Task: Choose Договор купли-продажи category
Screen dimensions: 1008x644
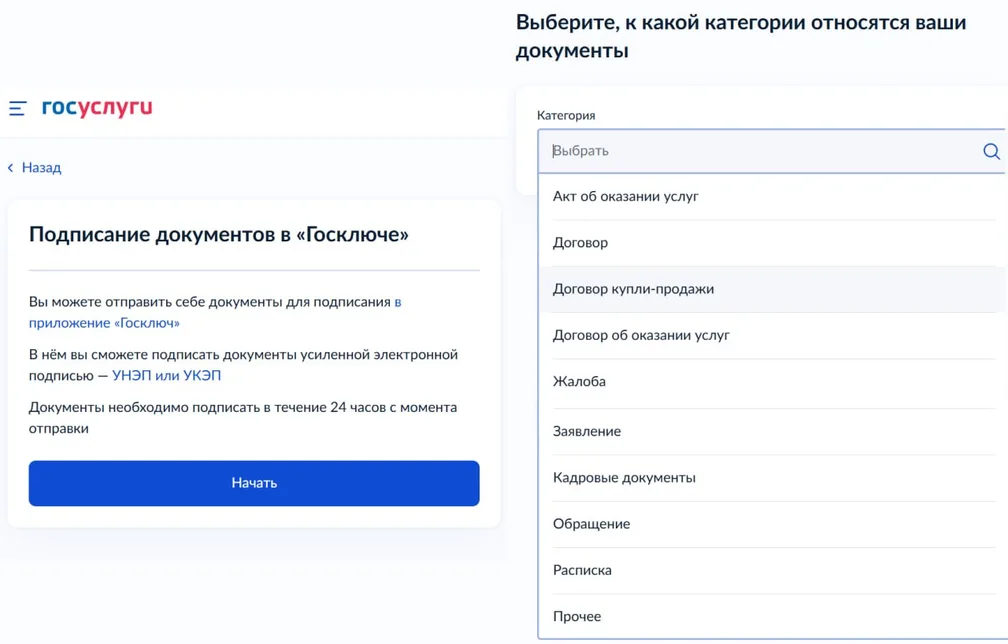Action: [773, 289]
